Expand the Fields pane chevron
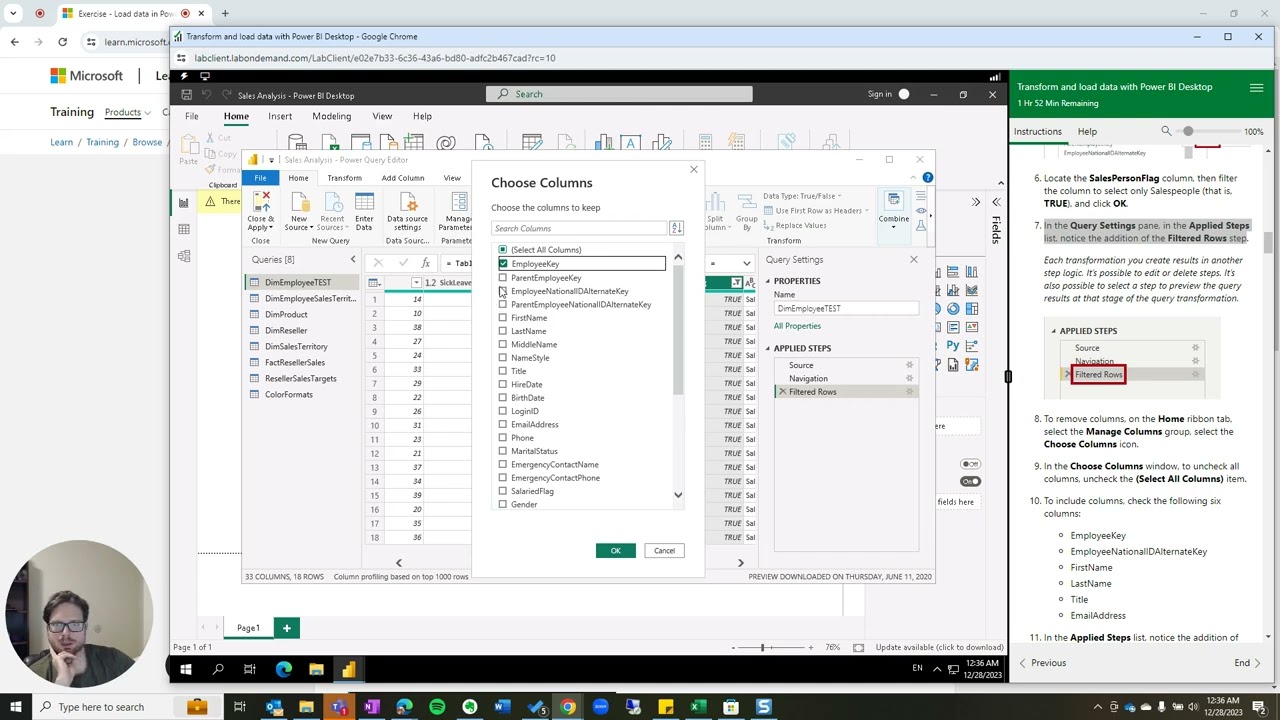 (x=996, y=201)
